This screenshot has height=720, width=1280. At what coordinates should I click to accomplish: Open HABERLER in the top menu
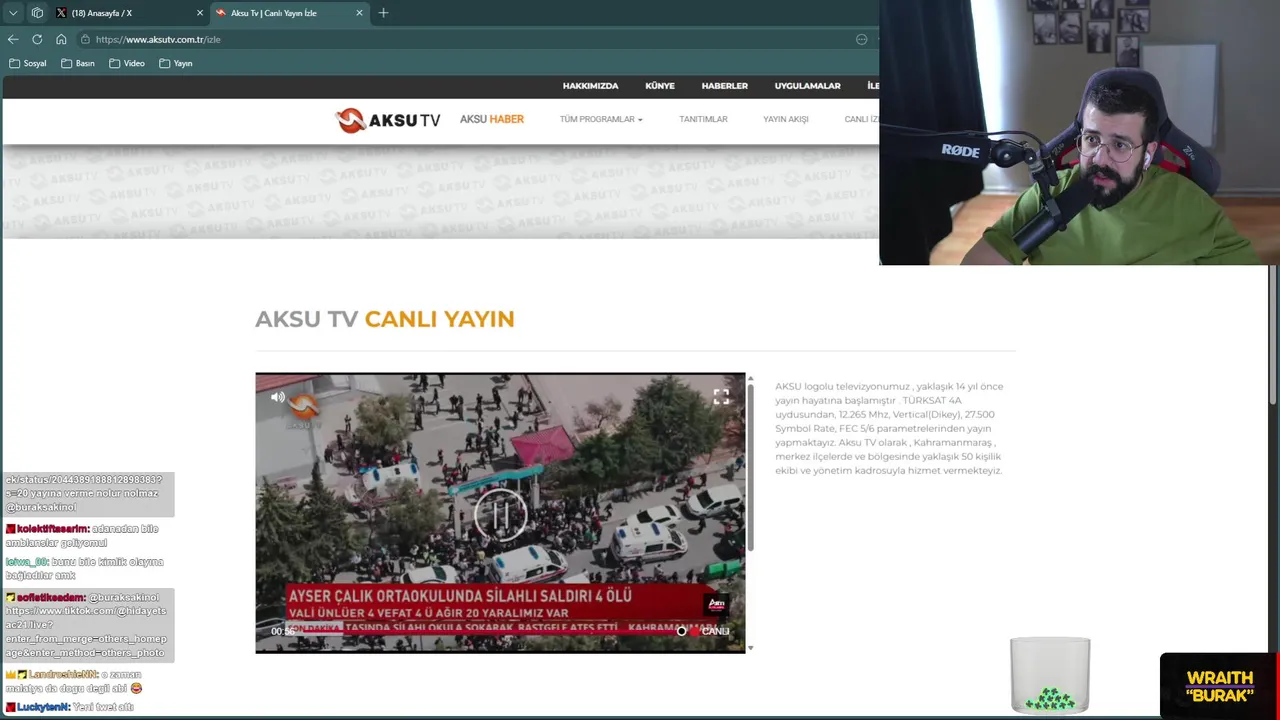(x=725, y=86)
